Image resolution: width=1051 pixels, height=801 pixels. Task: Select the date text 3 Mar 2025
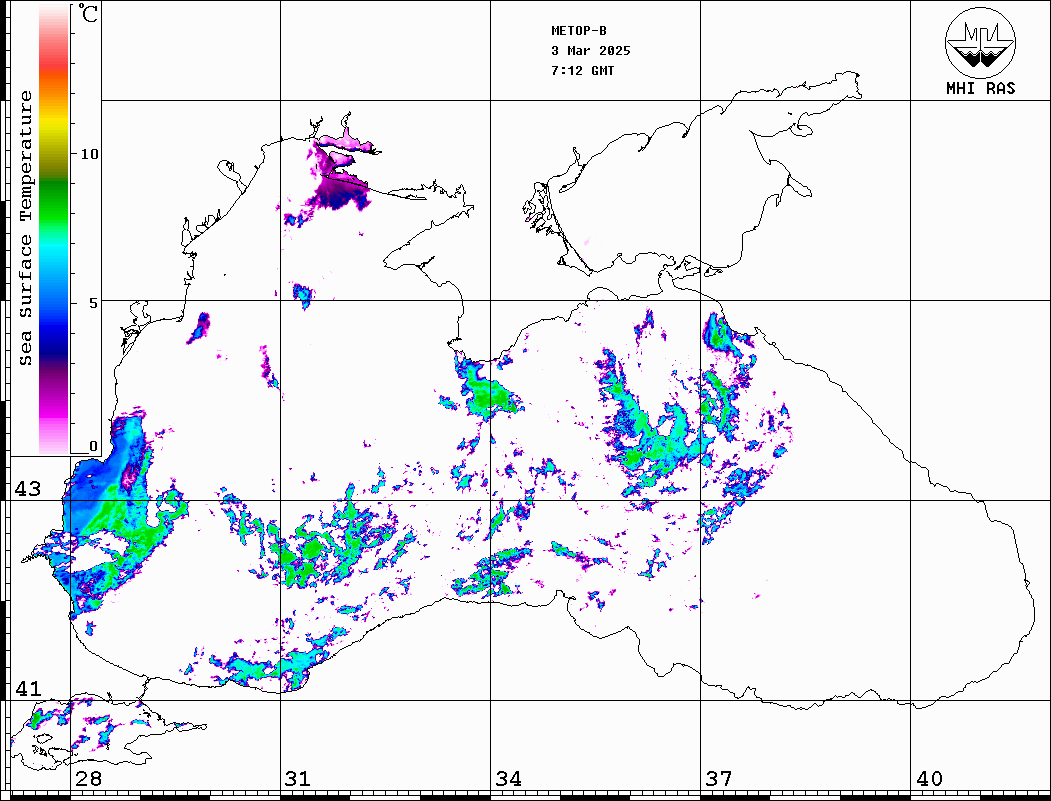click(x=591, y=51)
